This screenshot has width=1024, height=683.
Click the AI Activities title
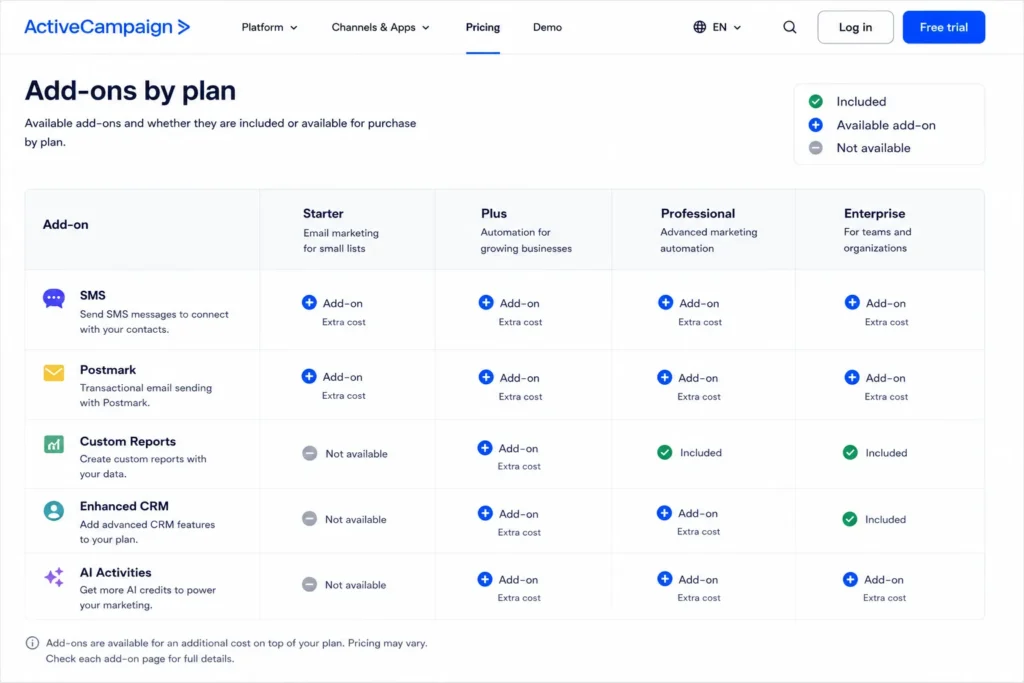point(116,572)
